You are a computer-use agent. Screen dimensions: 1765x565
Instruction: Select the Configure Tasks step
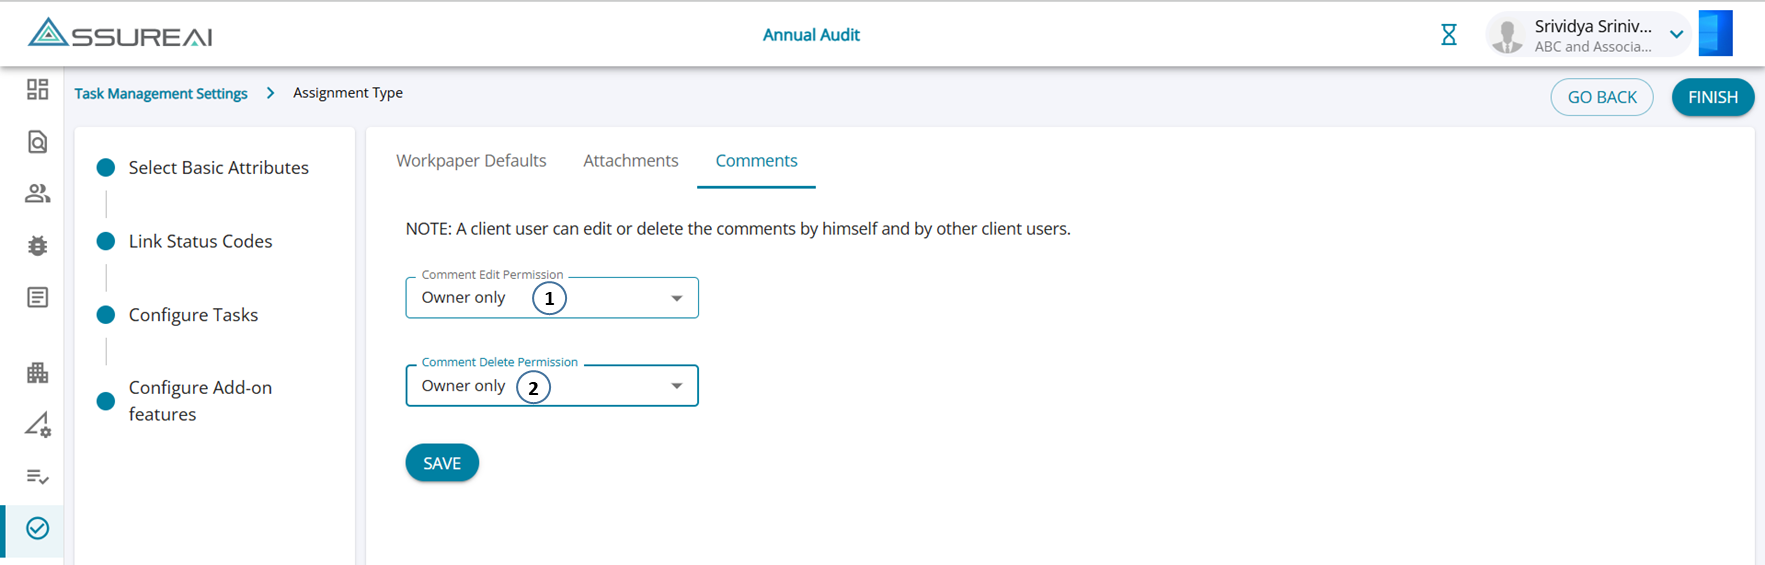pos(193,315)
